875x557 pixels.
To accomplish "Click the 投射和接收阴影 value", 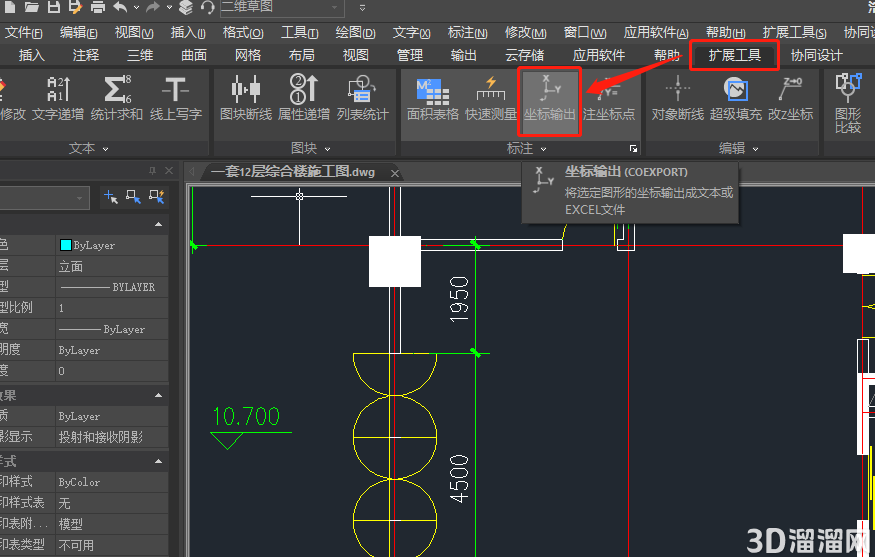I will (101, 437).
